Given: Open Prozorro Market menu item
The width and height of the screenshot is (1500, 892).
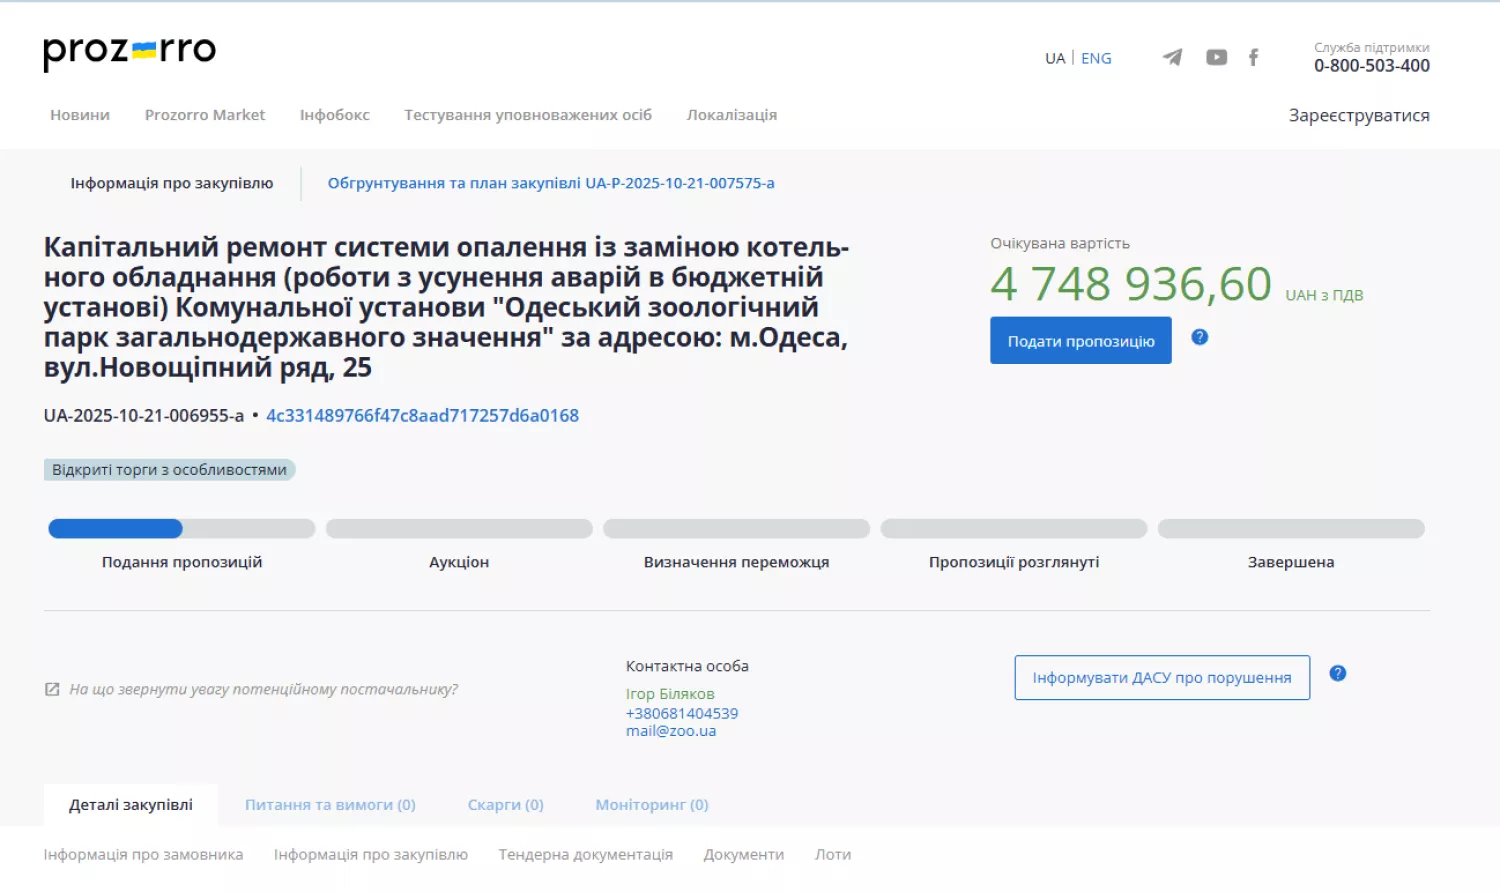Looking at the screenshot, I should pos(205,115).
